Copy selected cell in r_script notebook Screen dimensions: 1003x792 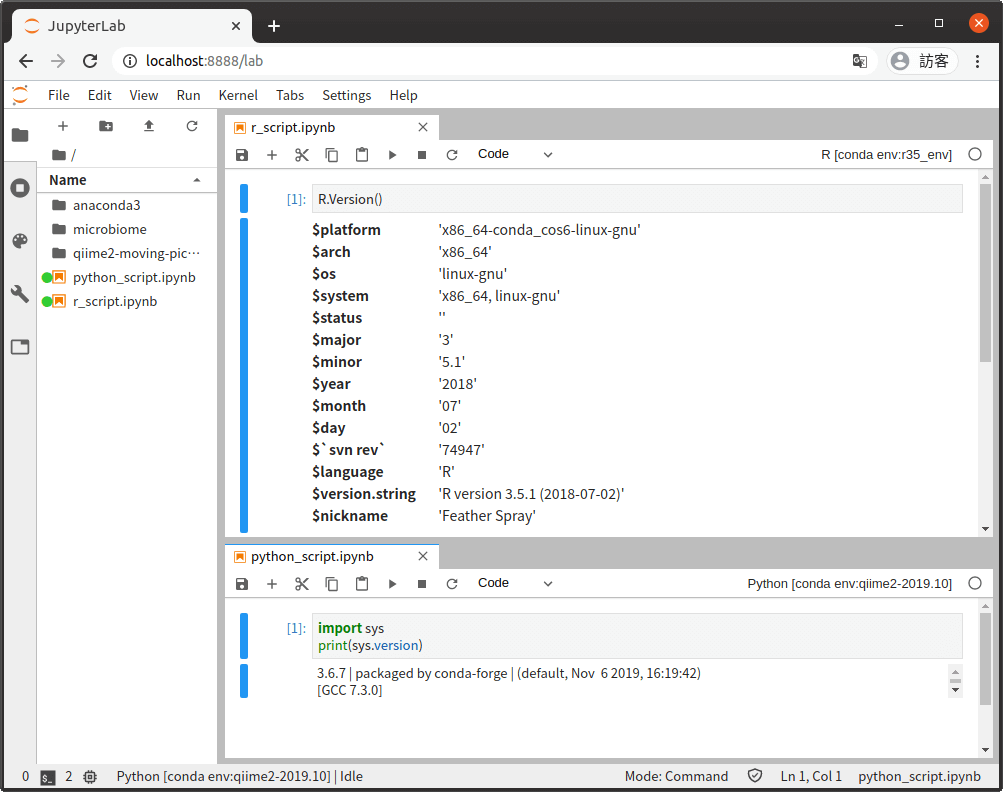coord(331,155)
